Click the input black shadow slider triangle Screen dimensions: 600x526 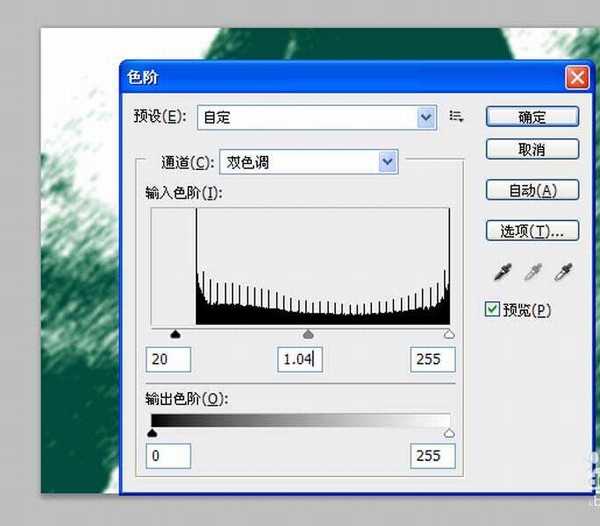(x=176, y=335)
